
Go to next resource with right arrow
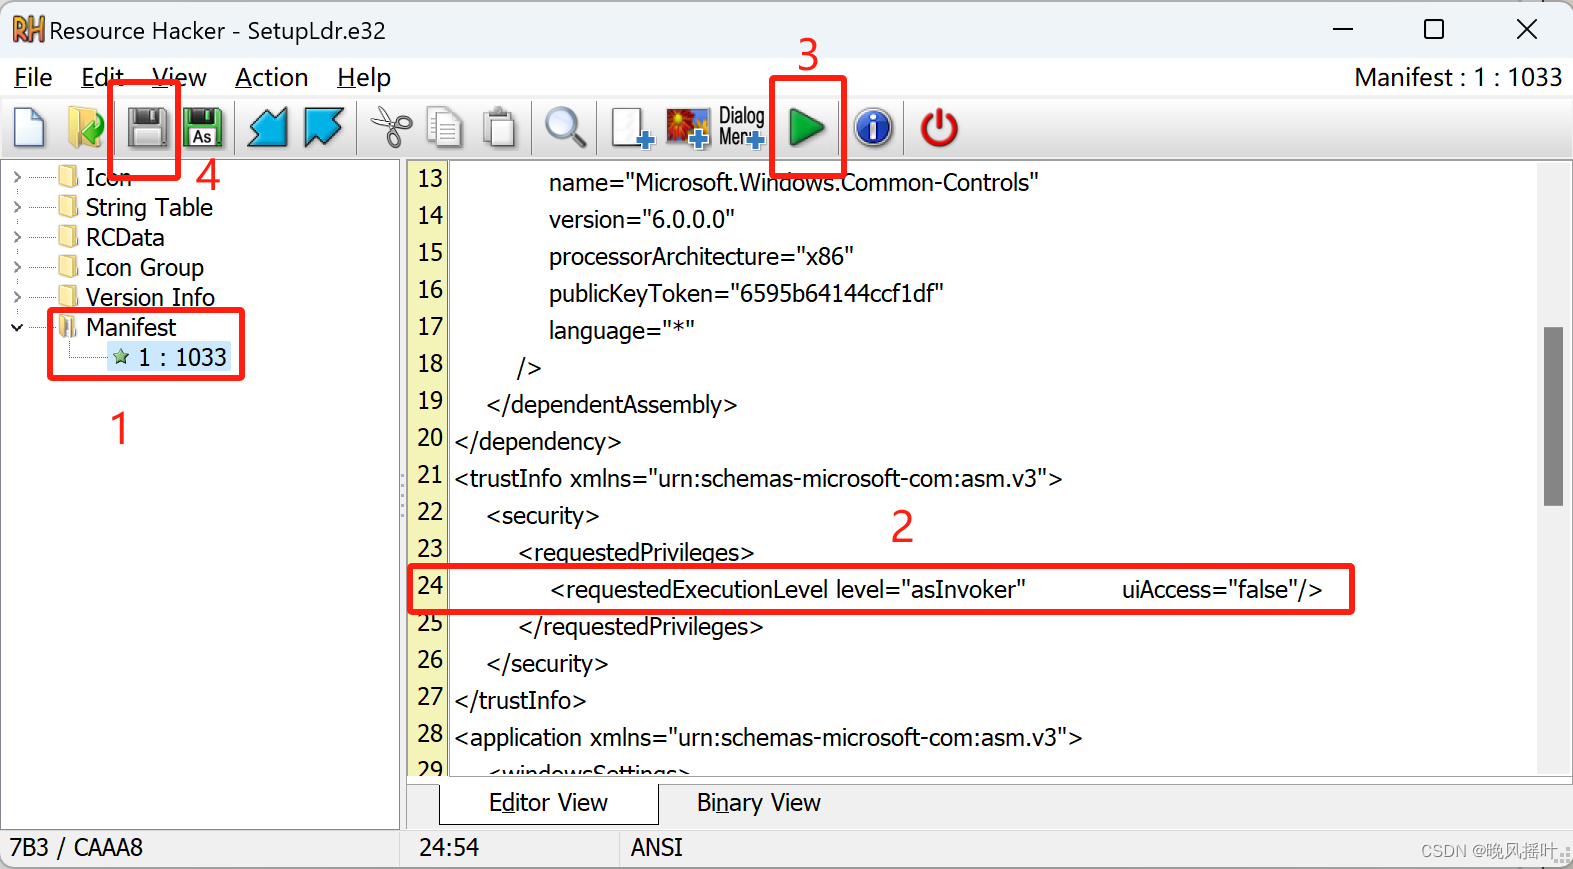(x=324, y=128)
